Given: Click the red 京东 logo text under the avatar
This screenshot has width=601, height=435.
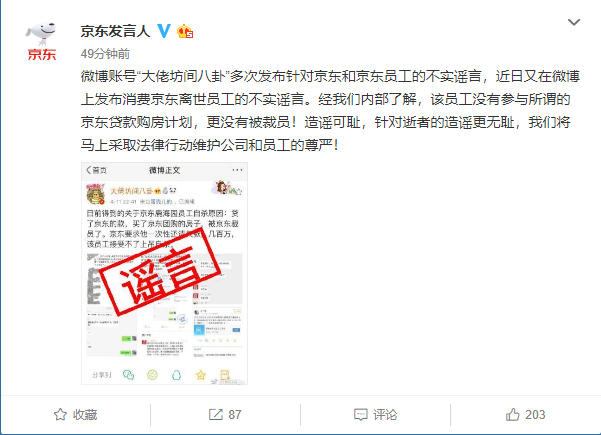Looking at the screenshot, I should click(41, 54).
